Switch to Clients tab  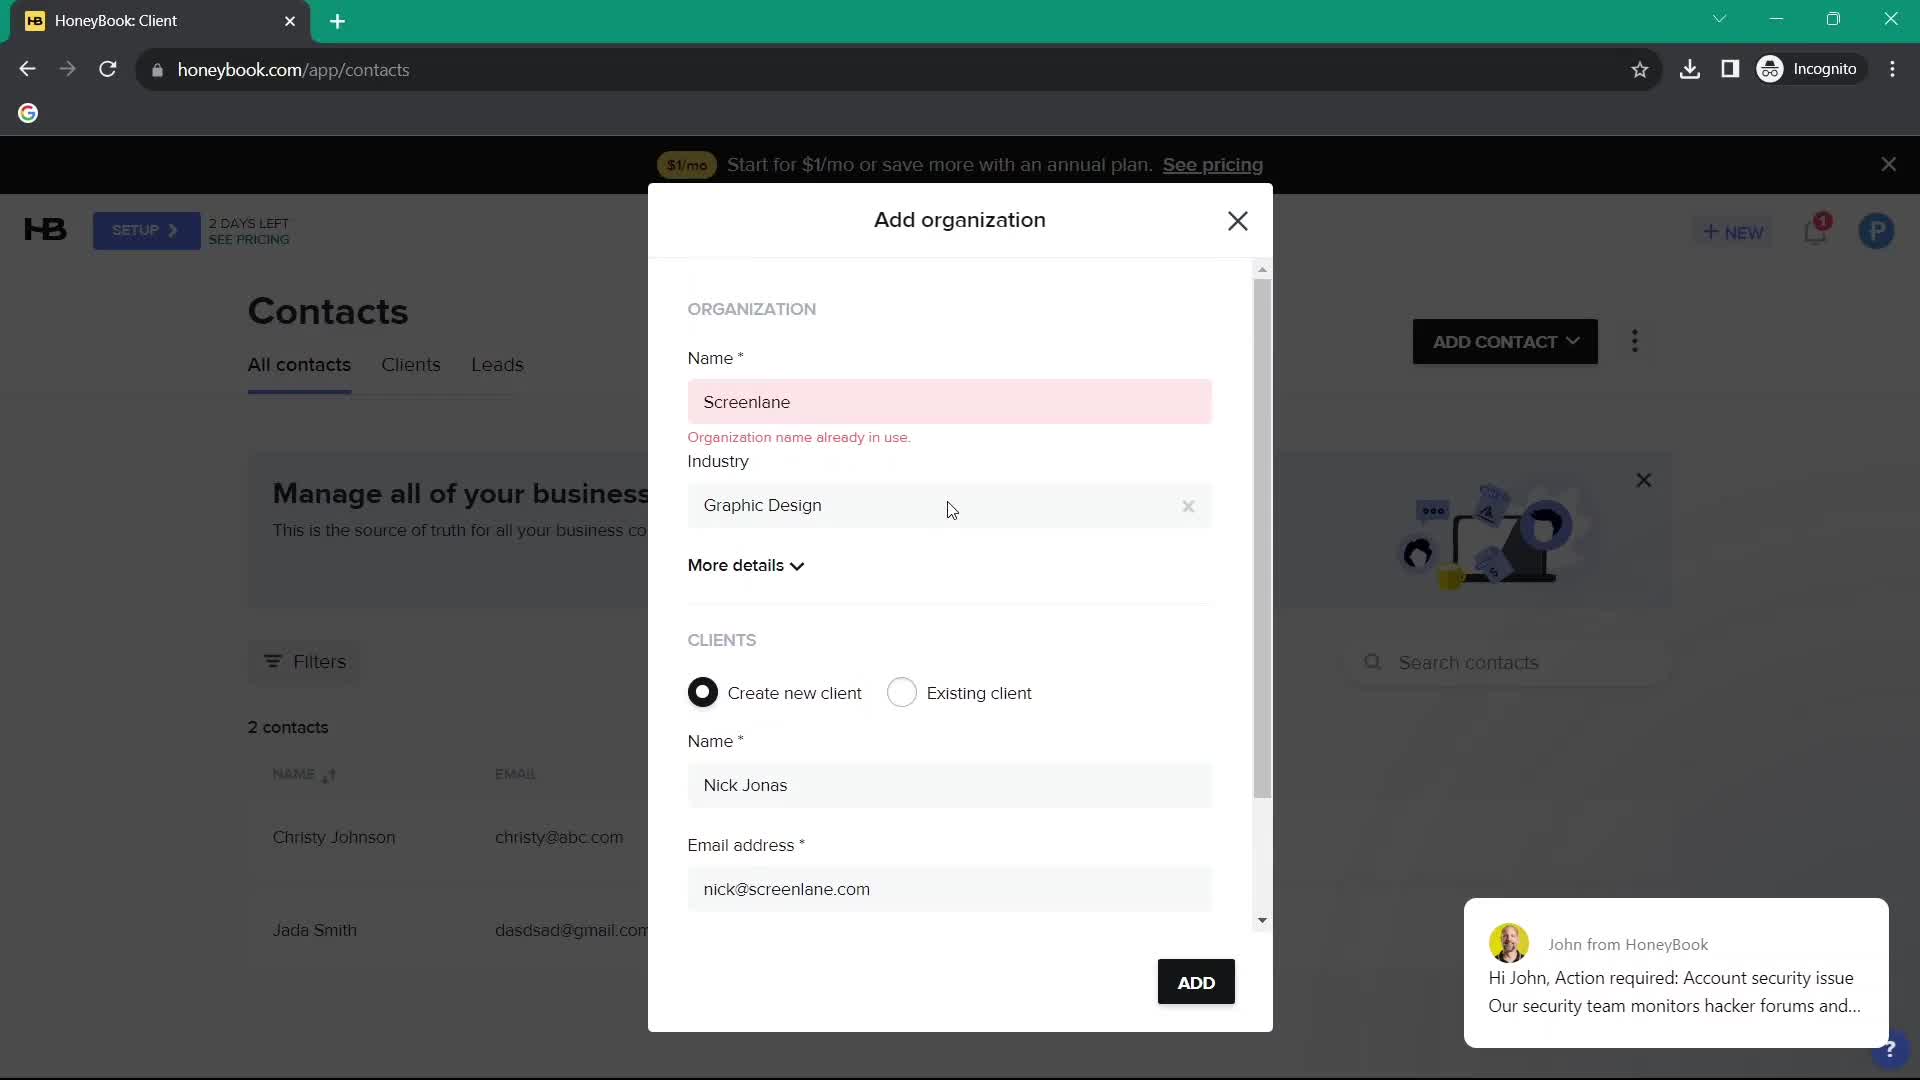411,365
